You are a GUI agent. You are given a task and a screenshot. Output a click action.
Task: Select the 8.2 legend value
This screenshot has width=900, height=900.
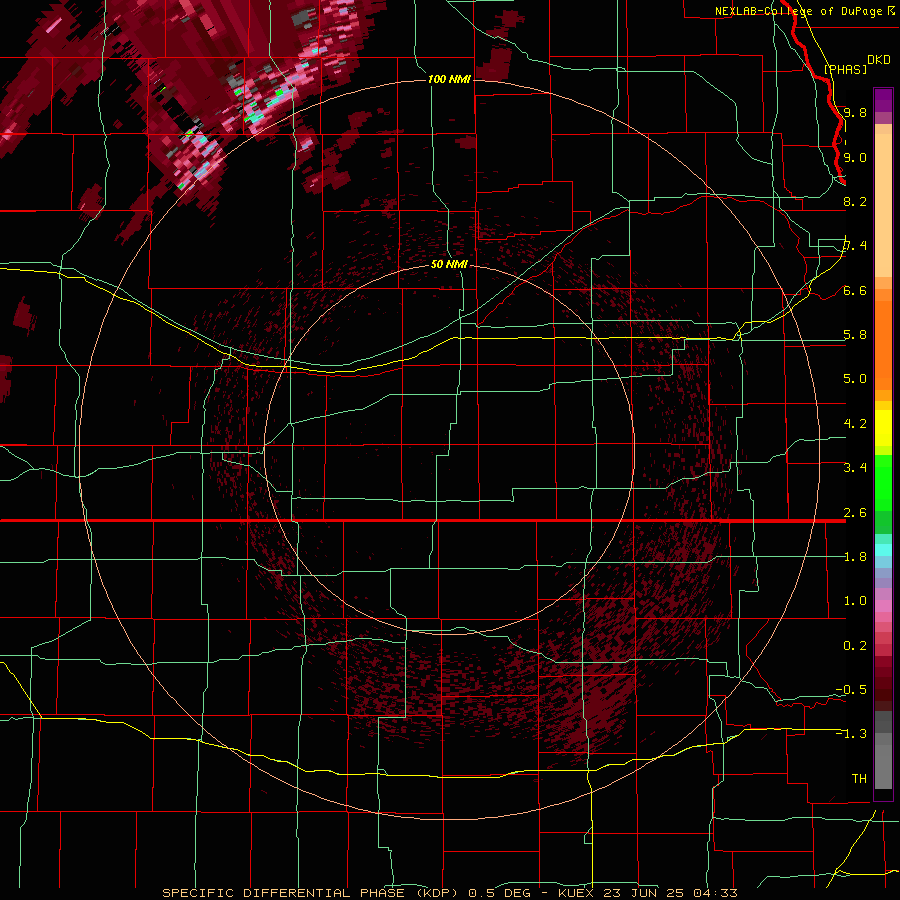click(x=855, y=201)
